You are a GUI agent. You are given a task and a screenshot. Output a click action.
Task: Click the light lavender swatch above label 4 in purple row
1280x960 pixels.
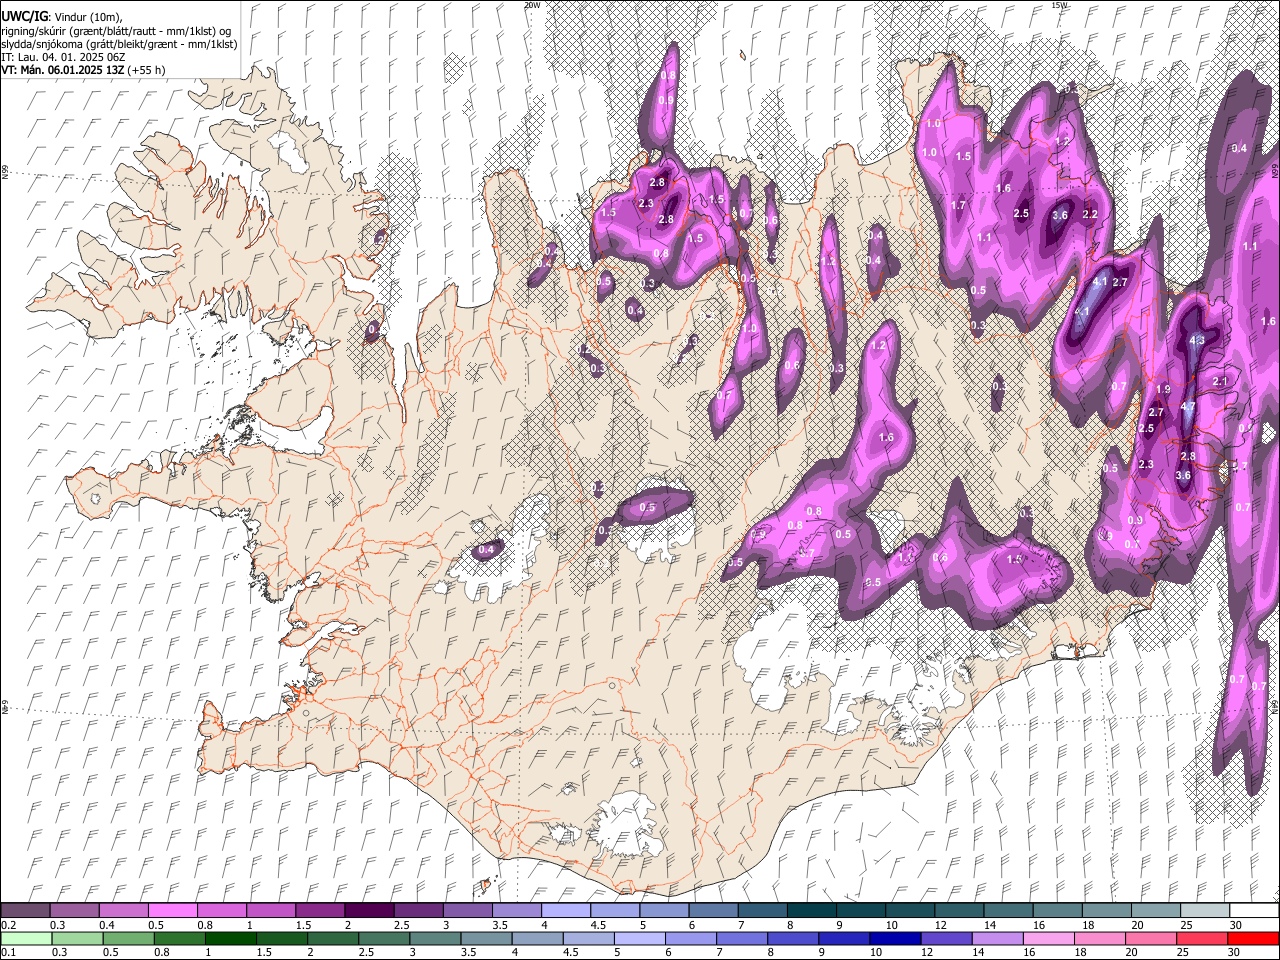click(565, 911)
